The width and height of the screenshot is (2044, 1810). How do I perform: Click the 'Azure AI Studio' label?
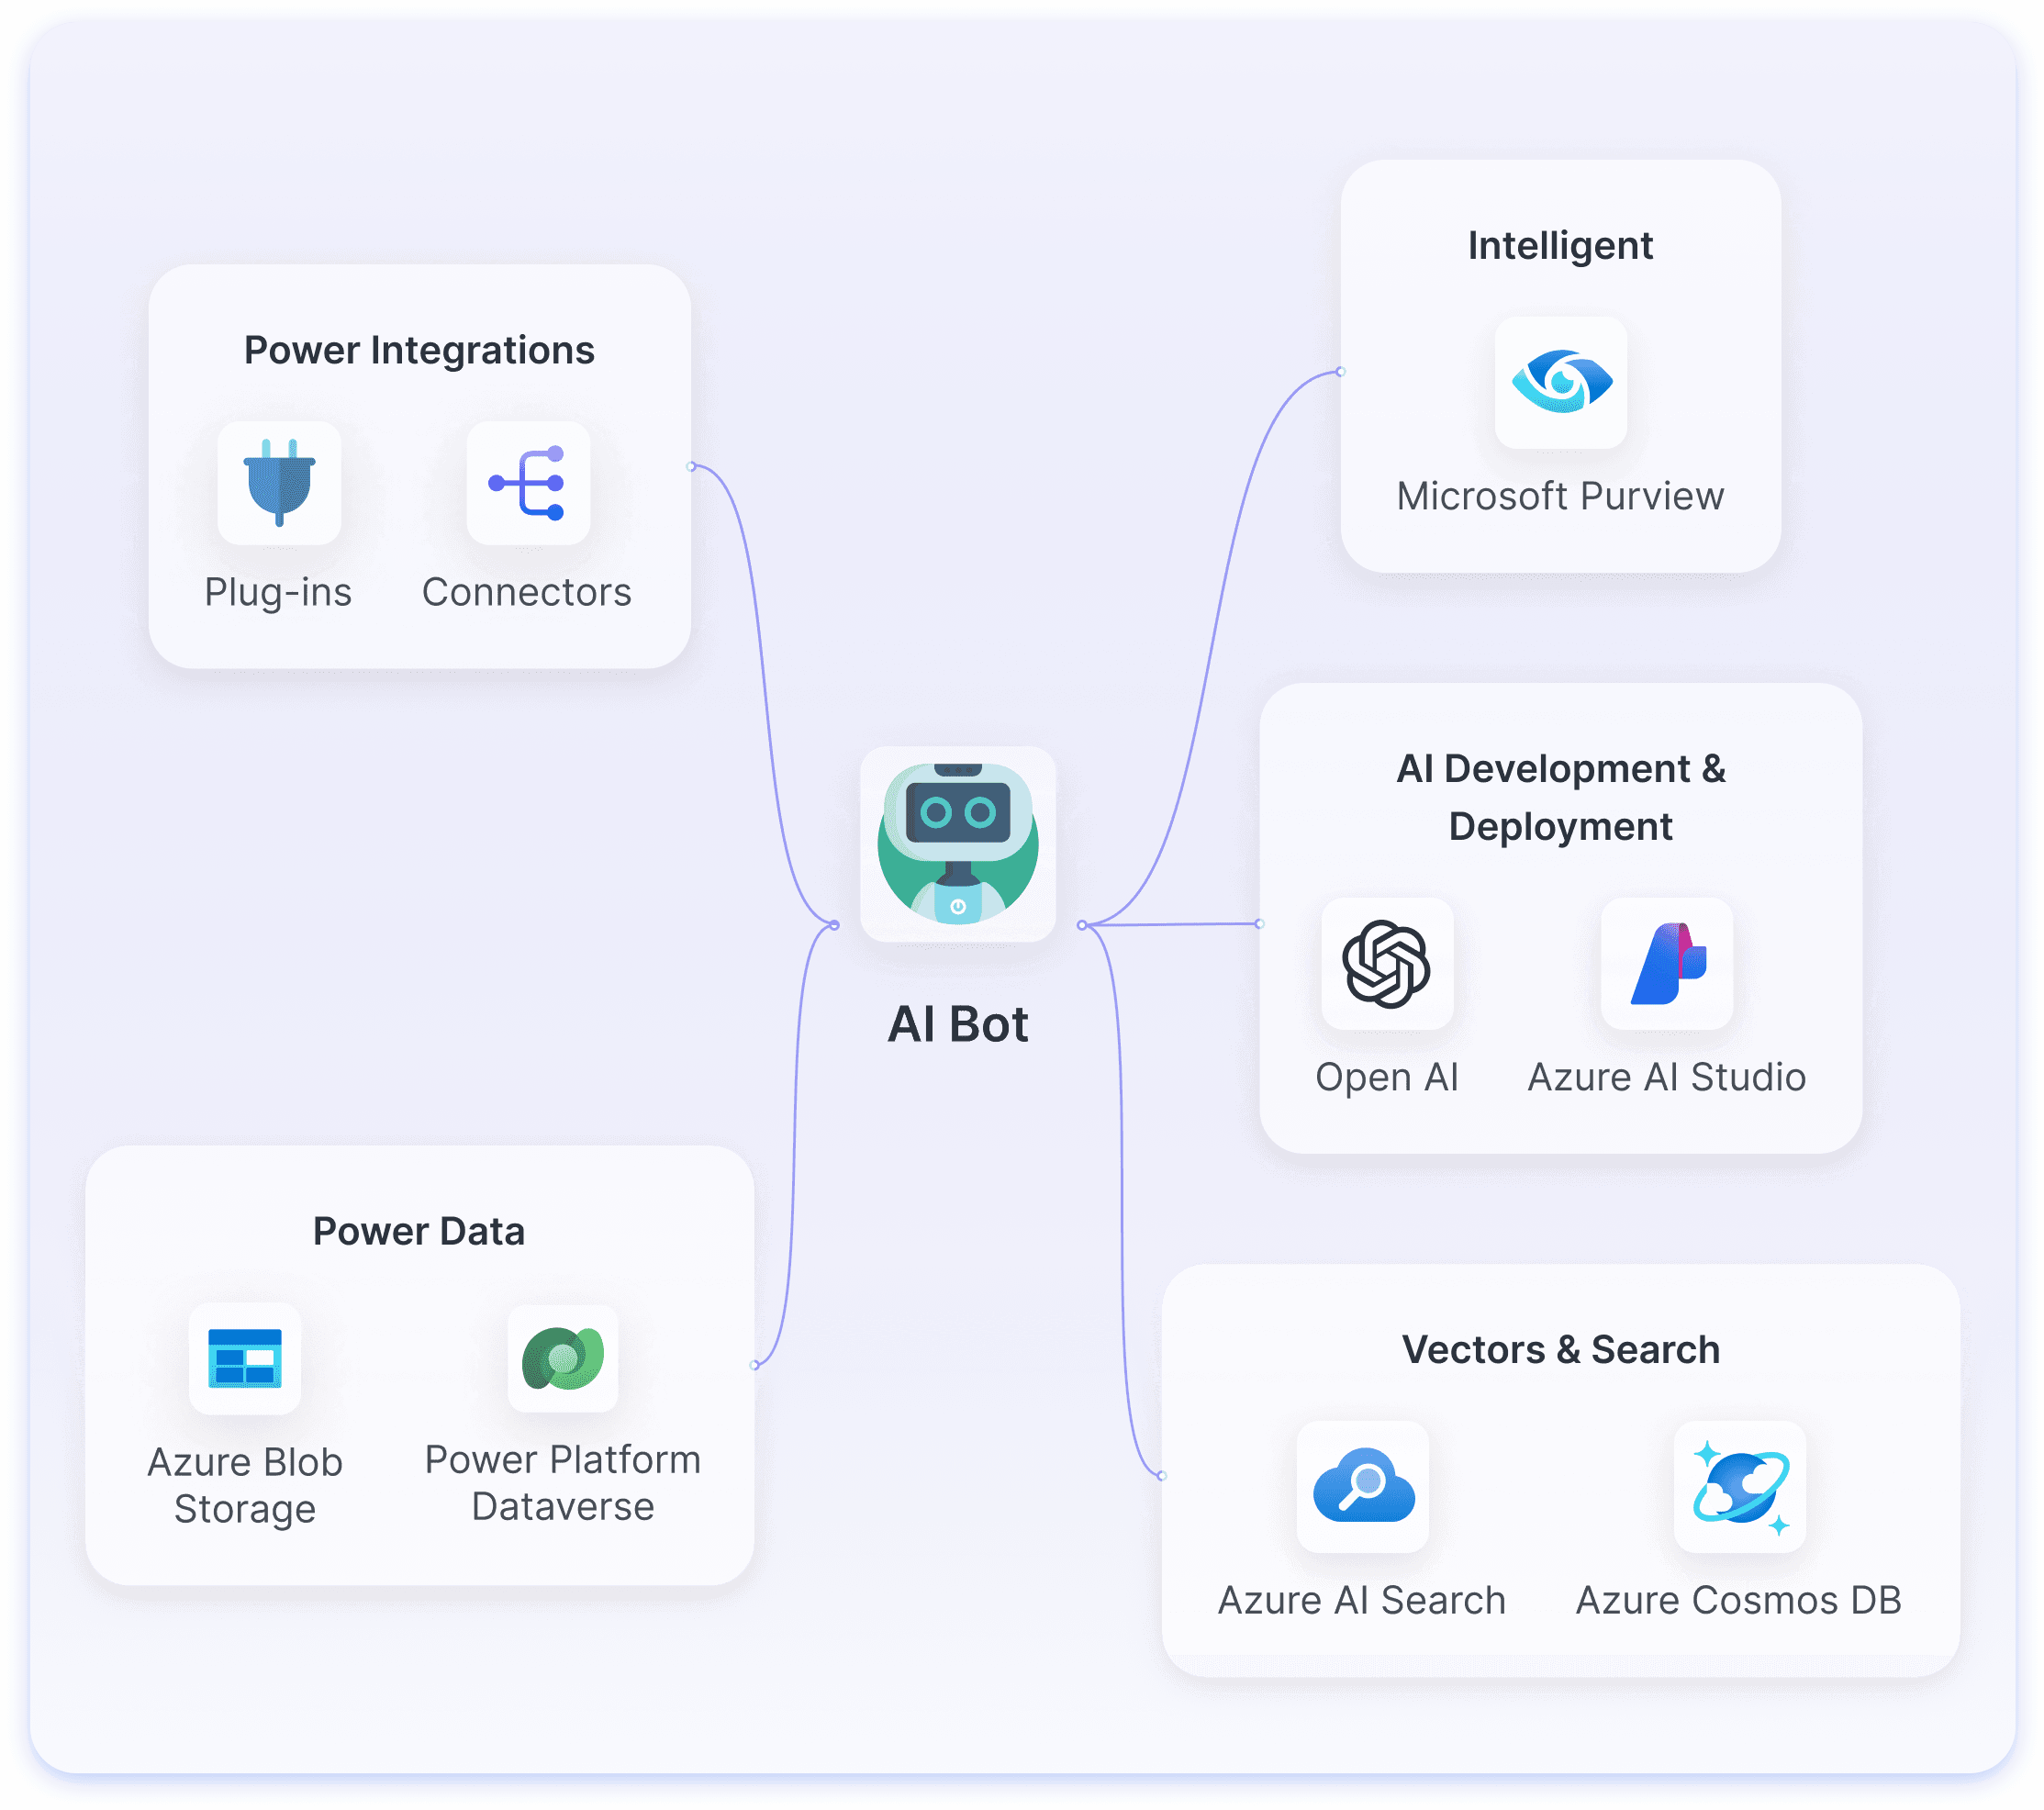click(1667, 1078)
